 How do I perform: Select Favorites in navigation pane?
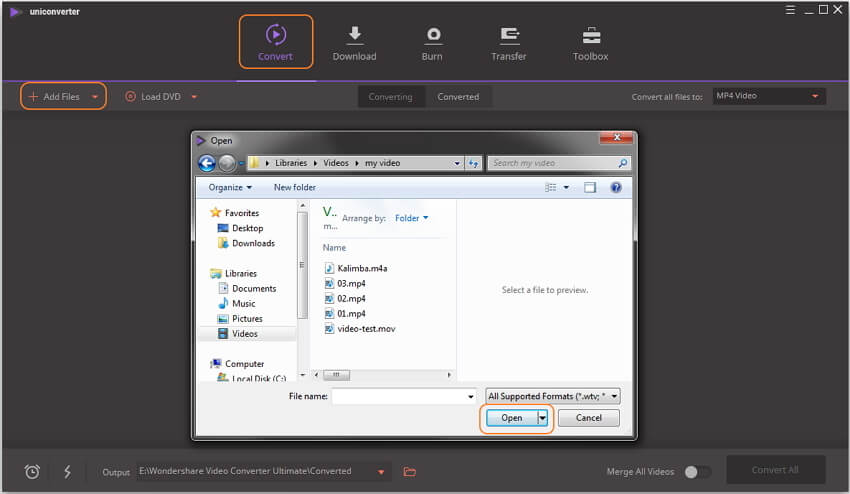click(x=235, y=213)
